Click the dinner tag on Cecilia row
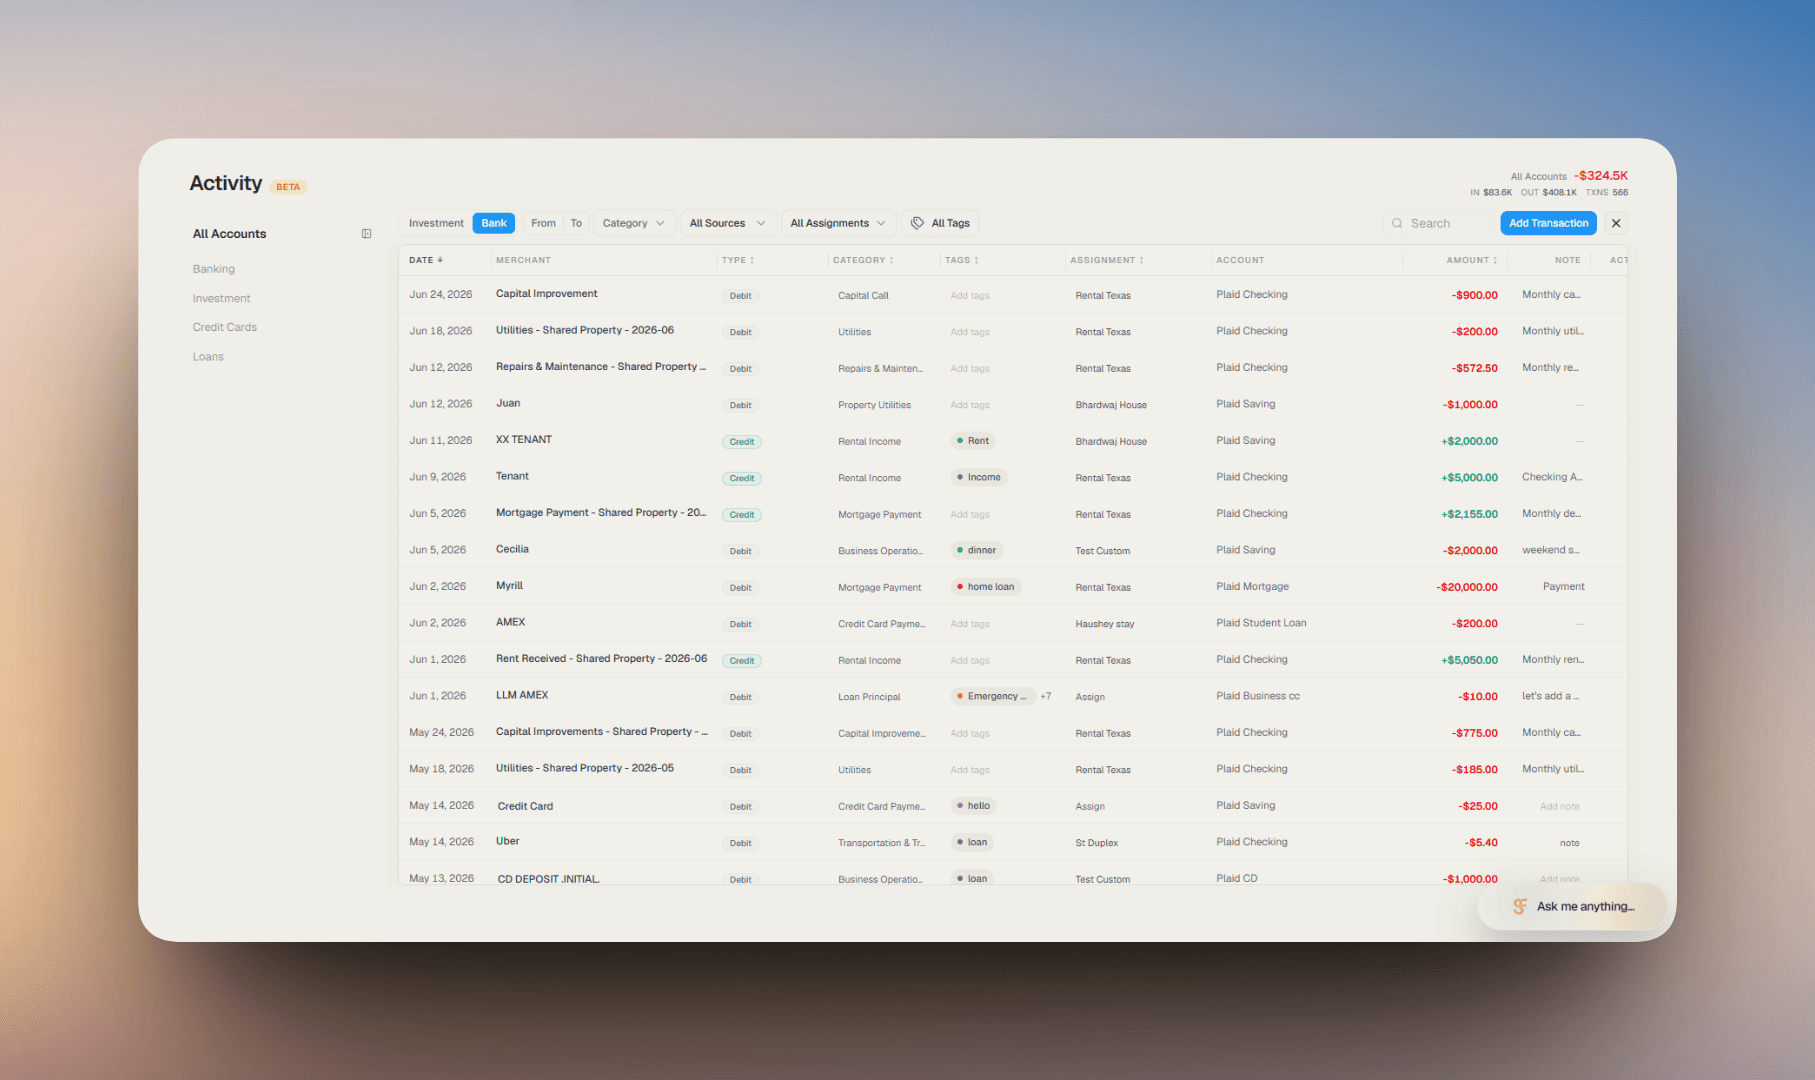 (x=976, y=550)
